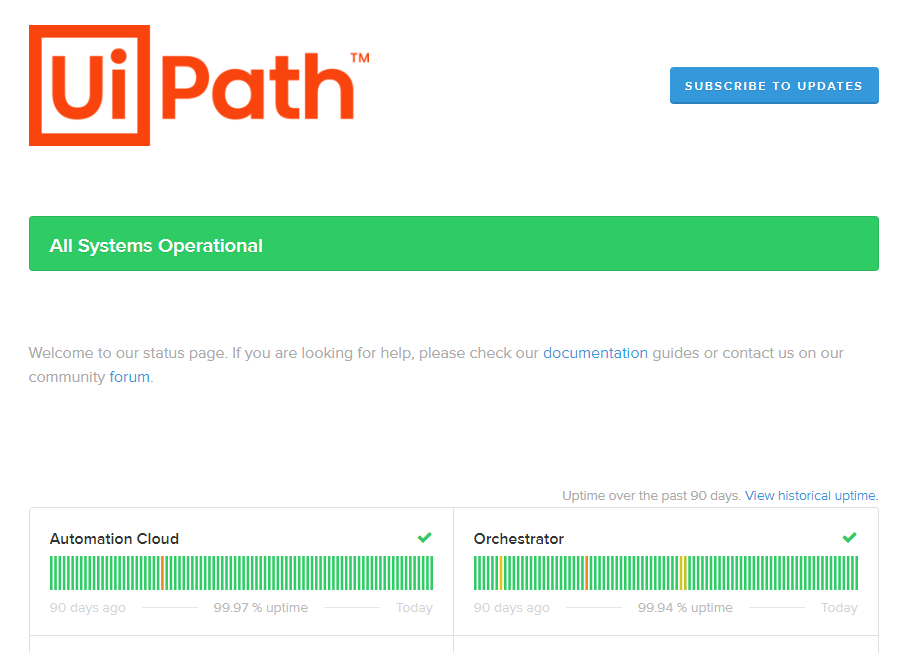Click the All Systems Operational banner
The height and width of the screenshot is (653, 905).
(x=453, y=243)
